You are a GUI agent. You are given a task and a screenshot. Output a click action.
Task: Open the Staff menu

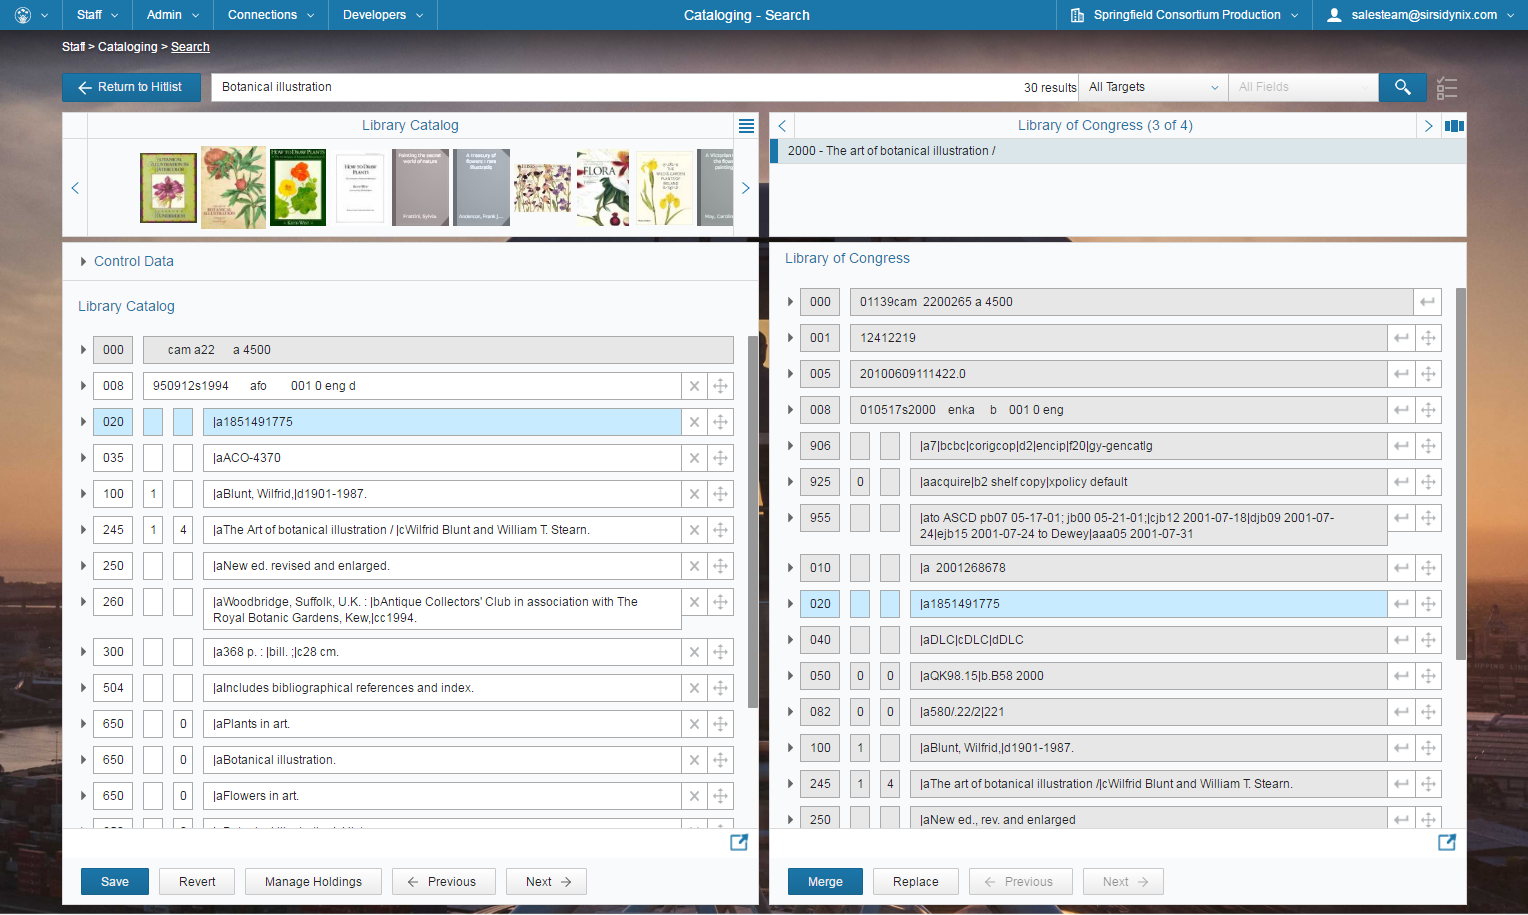97,15
